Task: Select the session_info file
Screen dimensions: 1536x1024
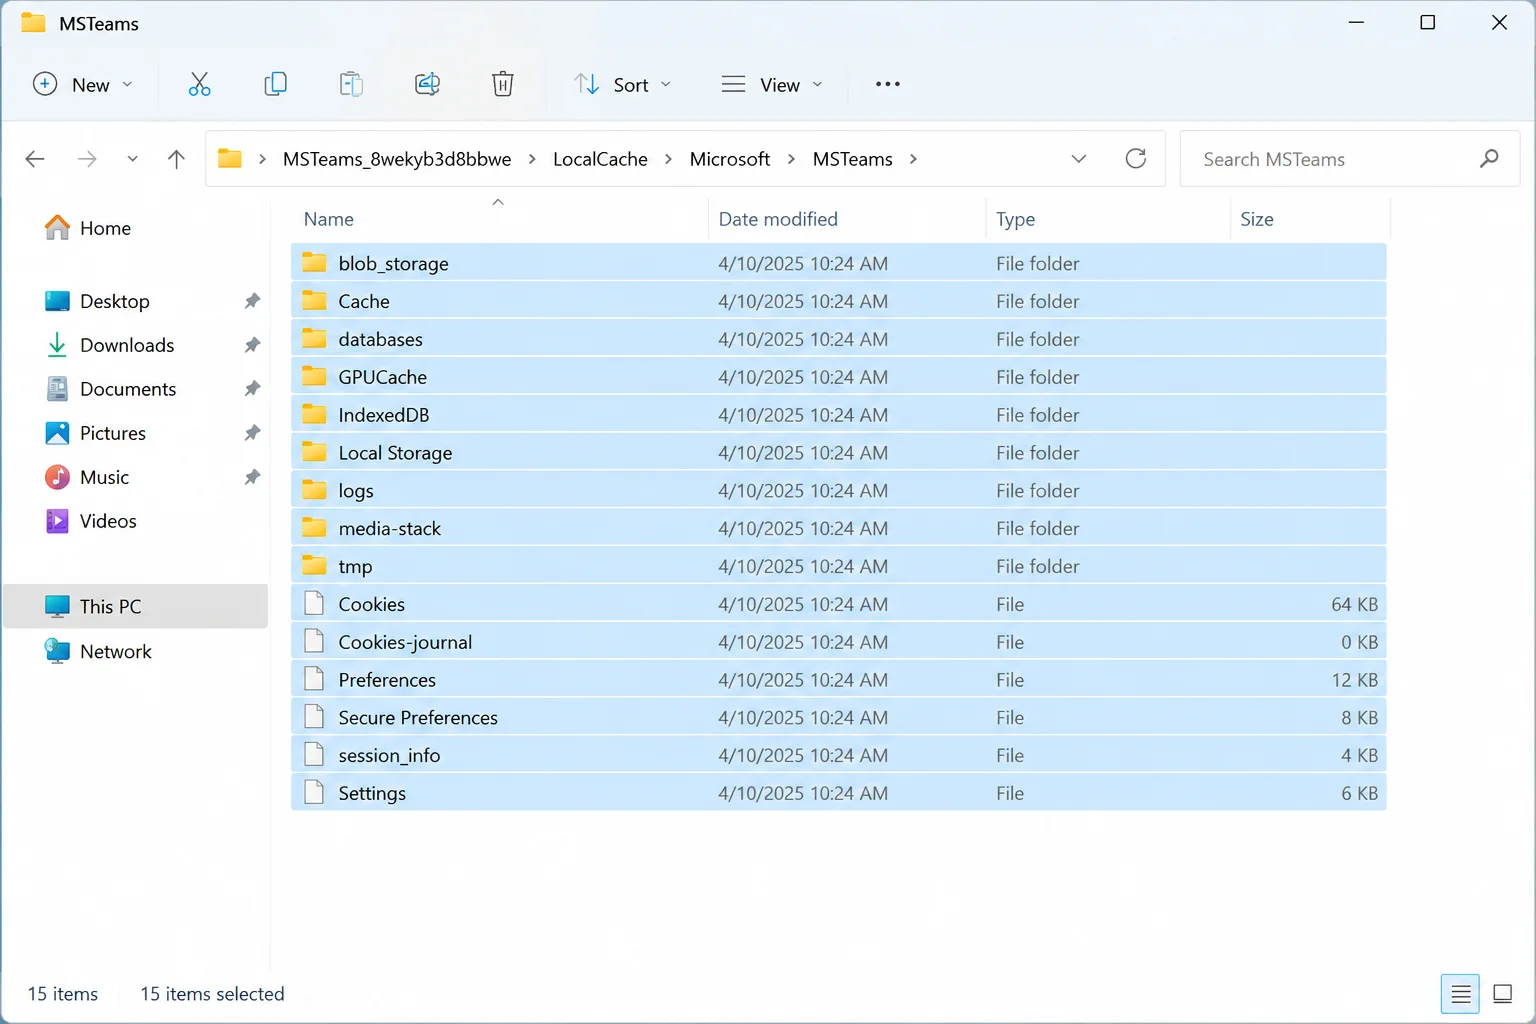Action: 839,755
